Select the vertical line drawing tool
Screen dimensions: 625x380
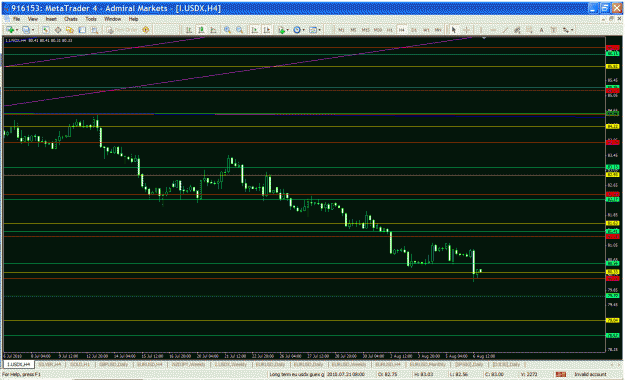click(x=481, y=30)
